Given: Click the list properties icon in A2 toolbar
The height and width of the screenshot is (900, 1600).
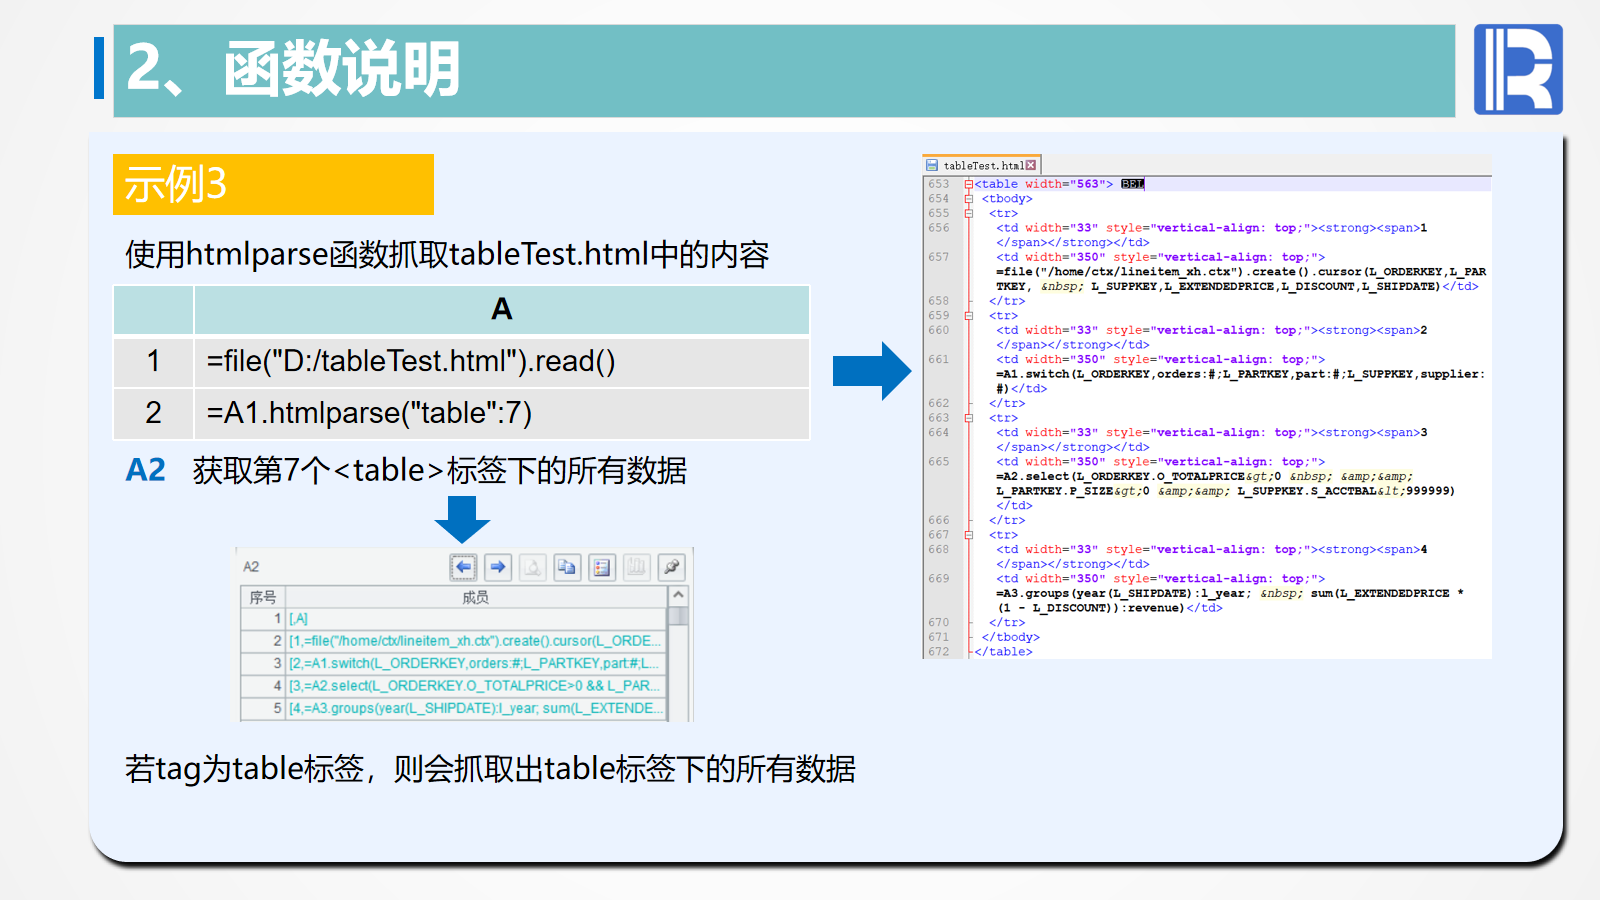Looking at the screenshot, I should click(x=602, y=567).
